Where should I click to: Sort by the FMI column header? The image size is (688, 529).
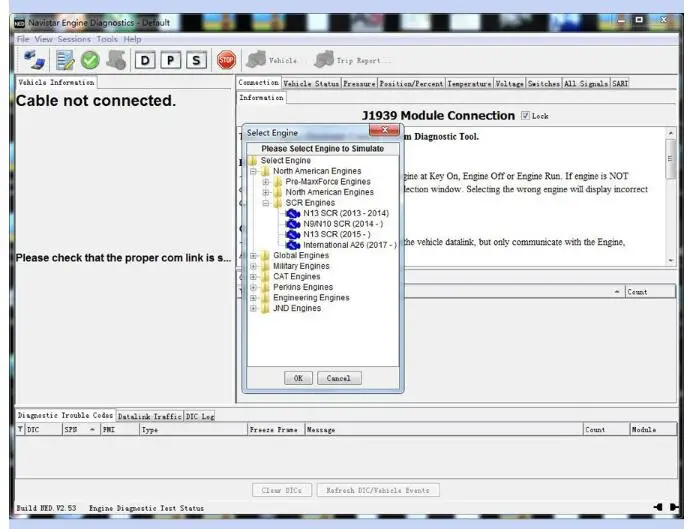click(120, 430)
